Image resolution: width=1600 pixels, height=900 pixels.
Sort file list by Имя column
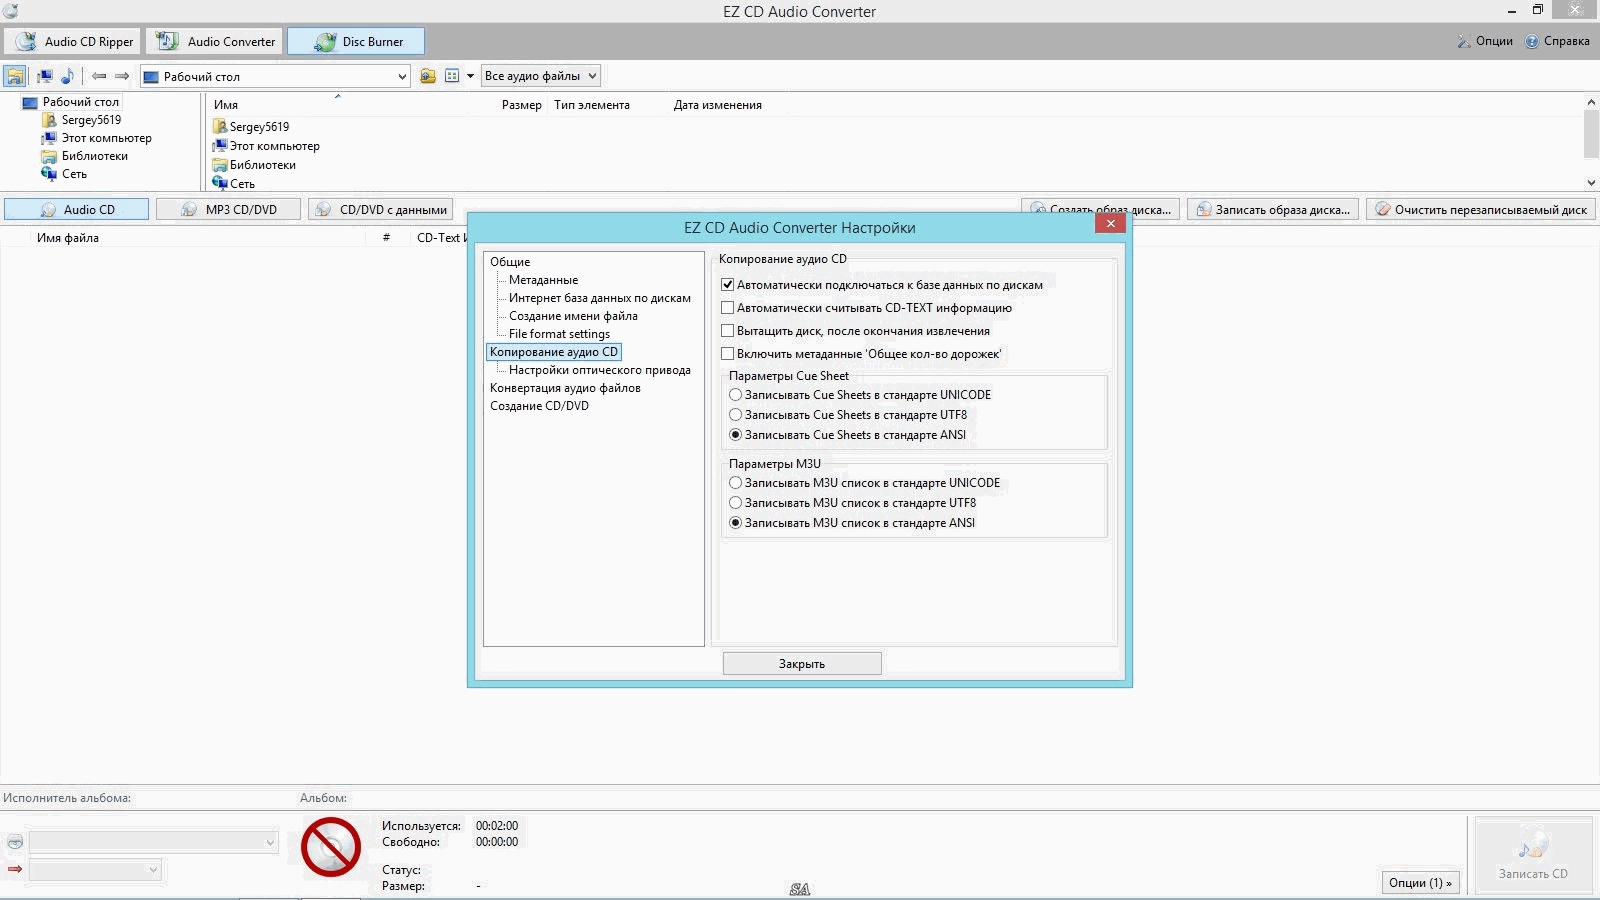pos(226,105)
